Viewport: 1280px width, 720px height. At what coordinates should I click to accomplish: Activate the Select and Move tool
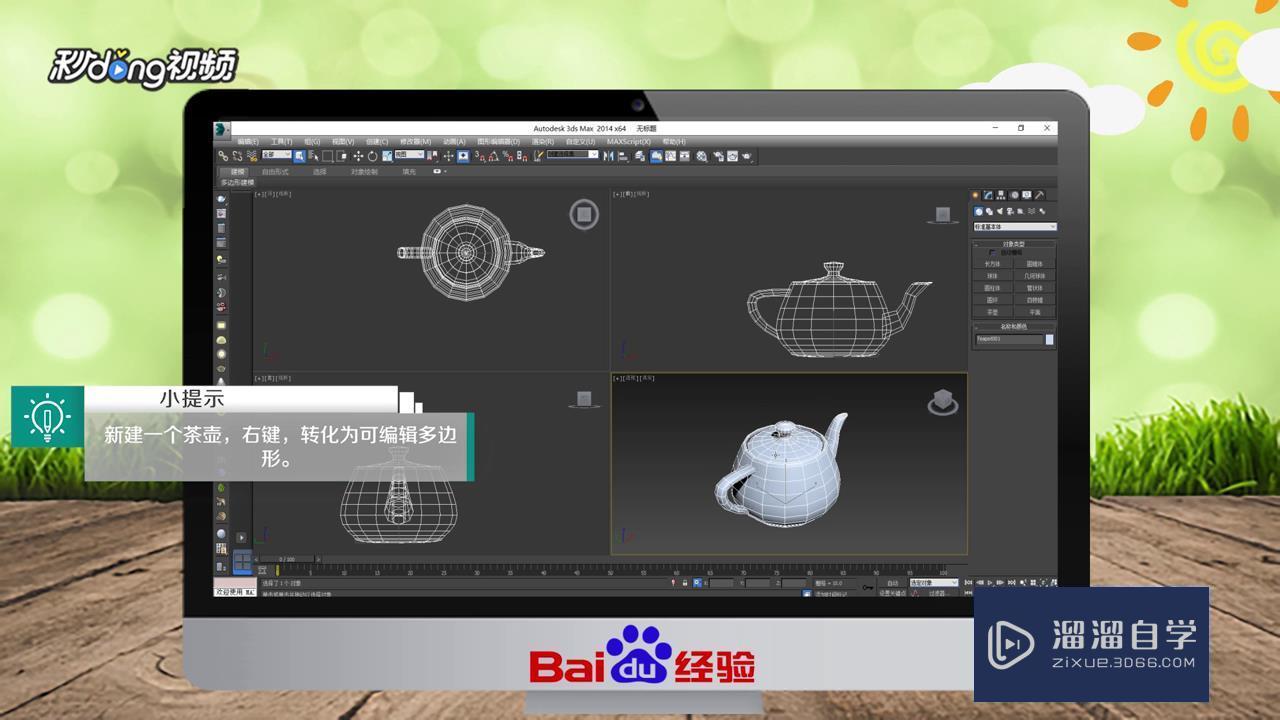[x=358, y=156]
